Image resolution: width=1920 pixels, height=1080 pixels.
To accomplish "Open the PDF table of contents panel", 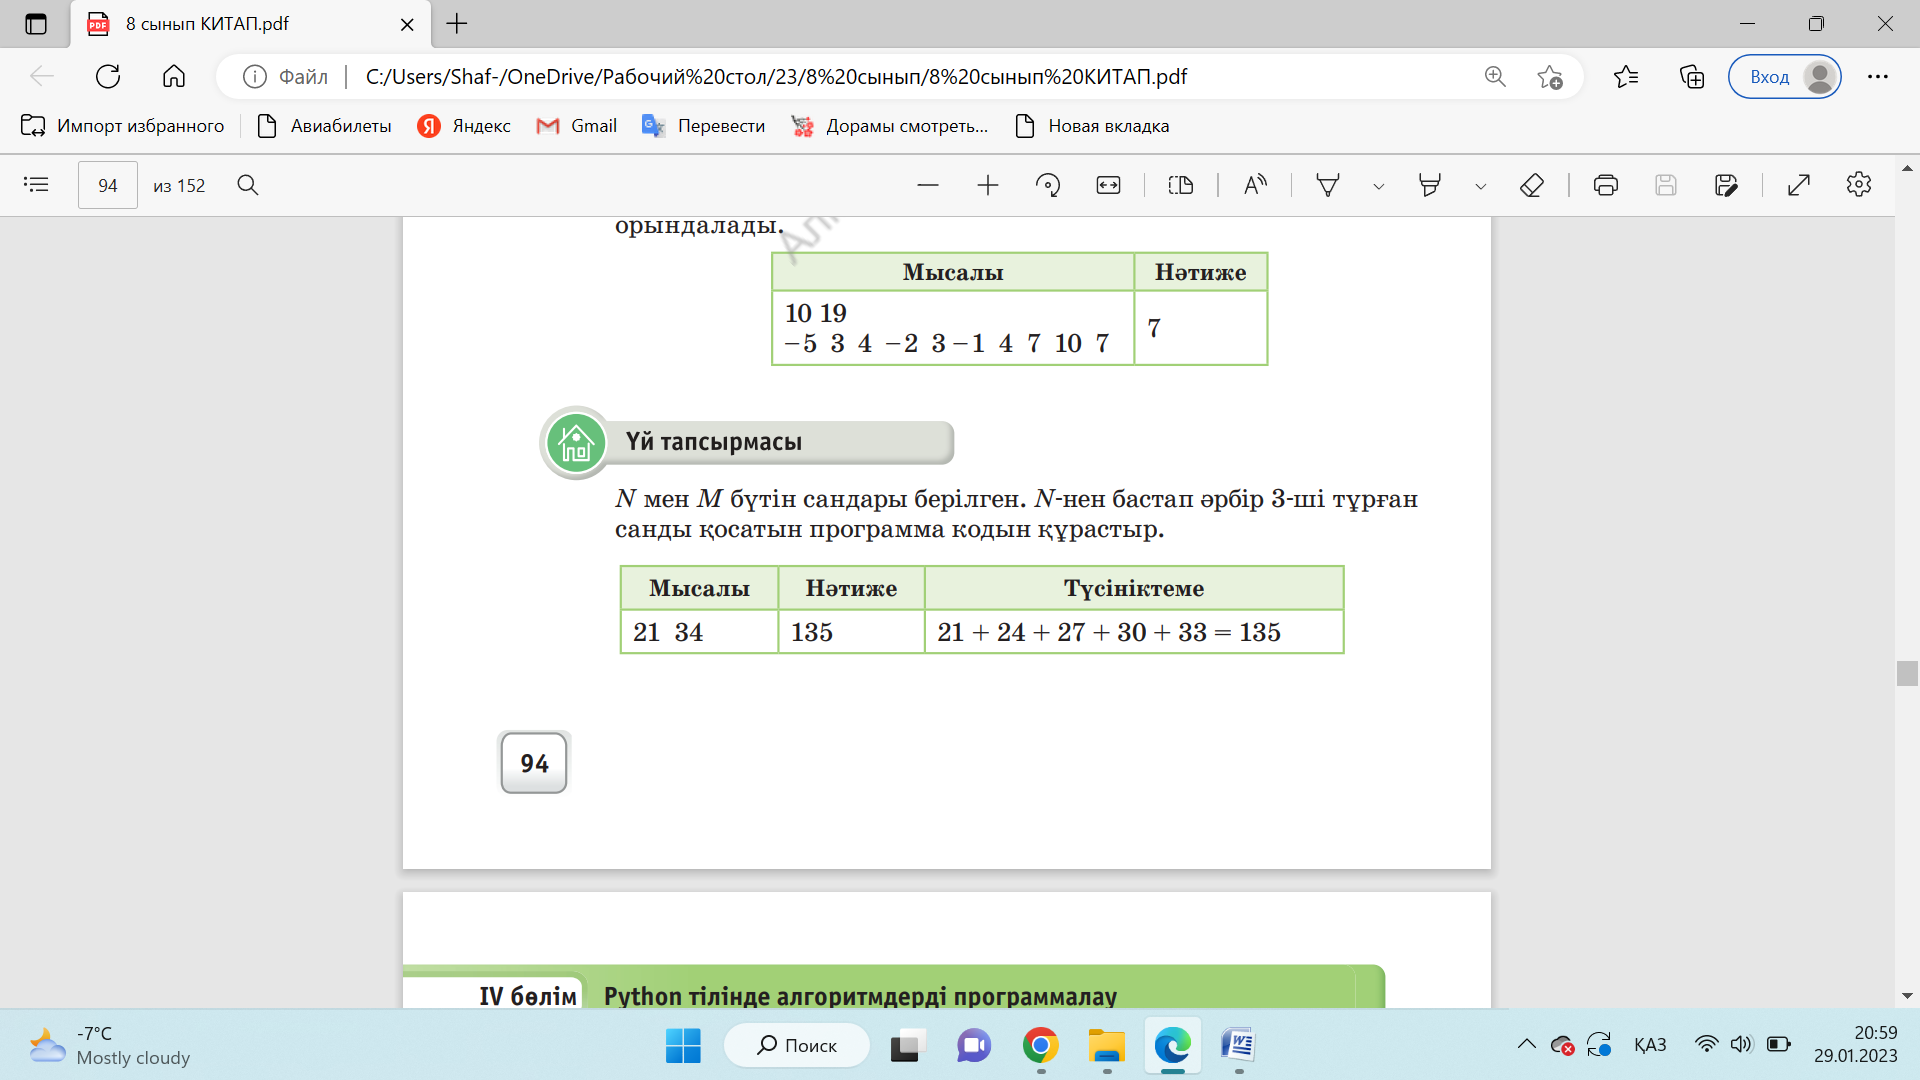I will (36, 185).
